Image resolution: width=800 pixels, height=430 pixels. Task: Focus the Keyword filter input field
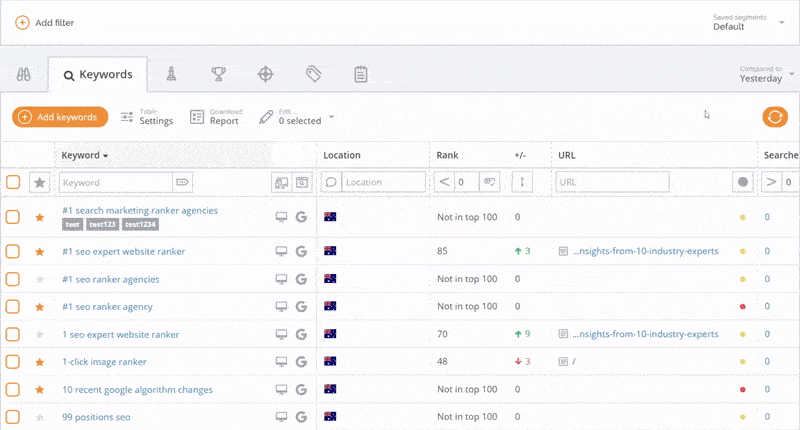pos(116,182)
